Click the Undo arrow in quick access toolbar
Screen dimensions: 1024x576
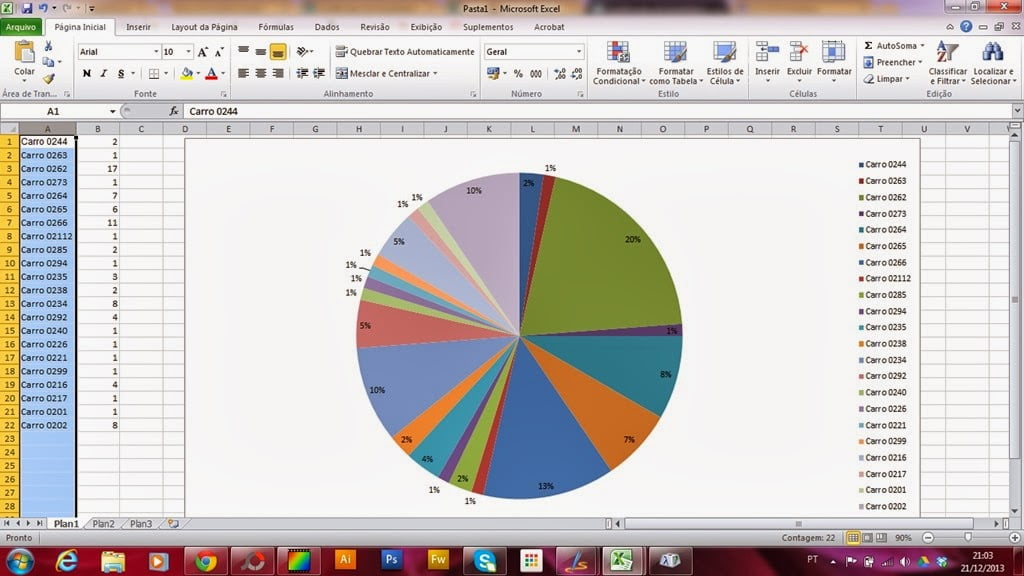click(43, 8)
